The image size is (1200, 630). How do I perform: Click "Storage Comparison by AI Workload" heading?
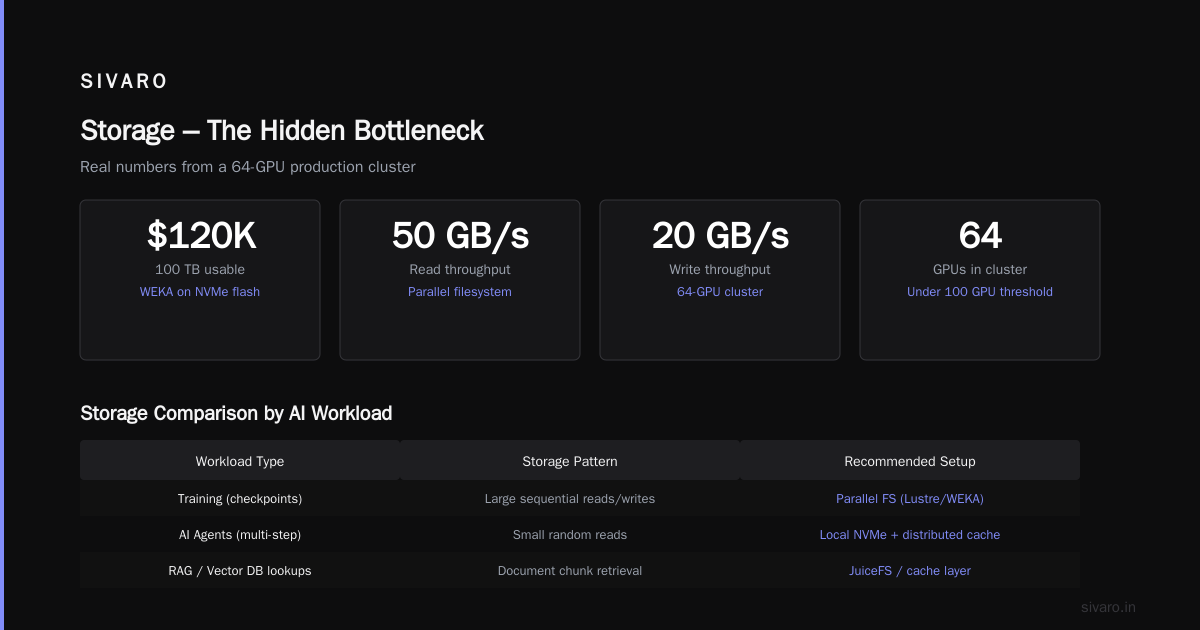tap(236, 413)
